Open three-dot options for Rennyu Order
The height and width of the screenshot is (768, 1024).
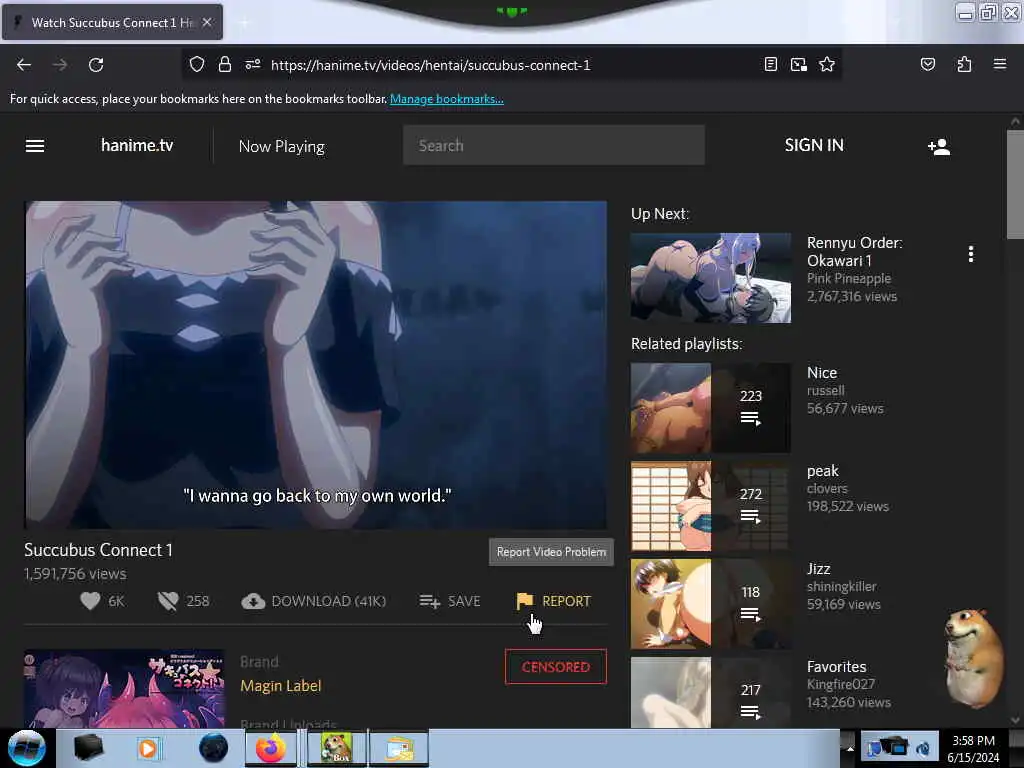(x=970, y=254)
